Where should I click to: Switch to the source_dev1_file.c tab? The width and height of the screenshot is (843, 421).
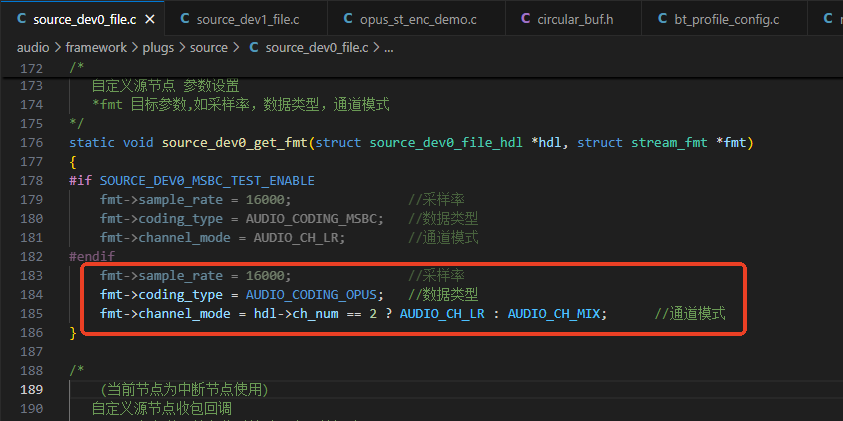click(245, 19)
